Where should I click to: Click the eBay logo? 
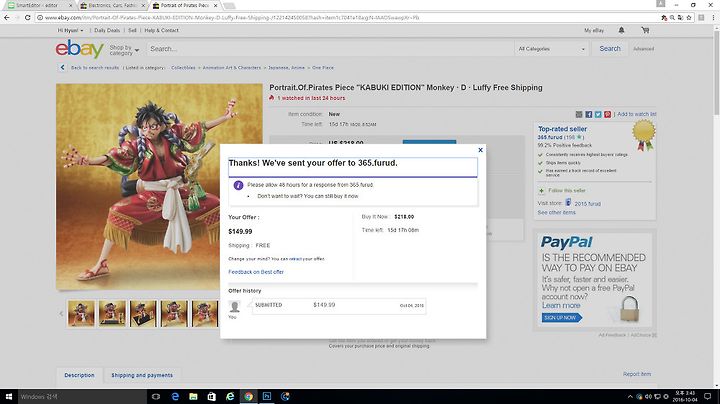click(x=79, y=48)
